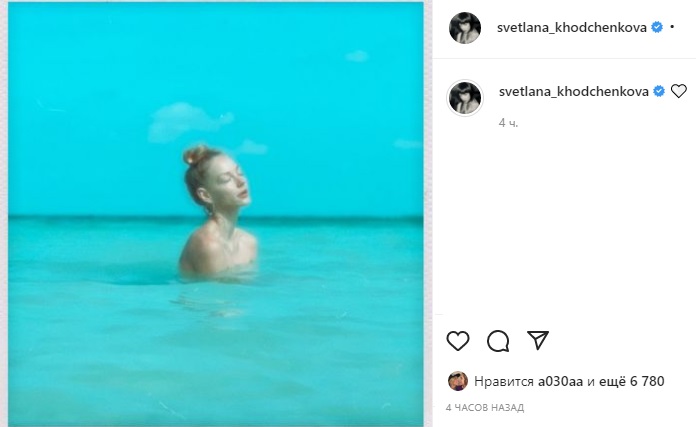
Task: Open svetlana_khodchenkova profile from caption username
Action: click(x=574, y=91)
